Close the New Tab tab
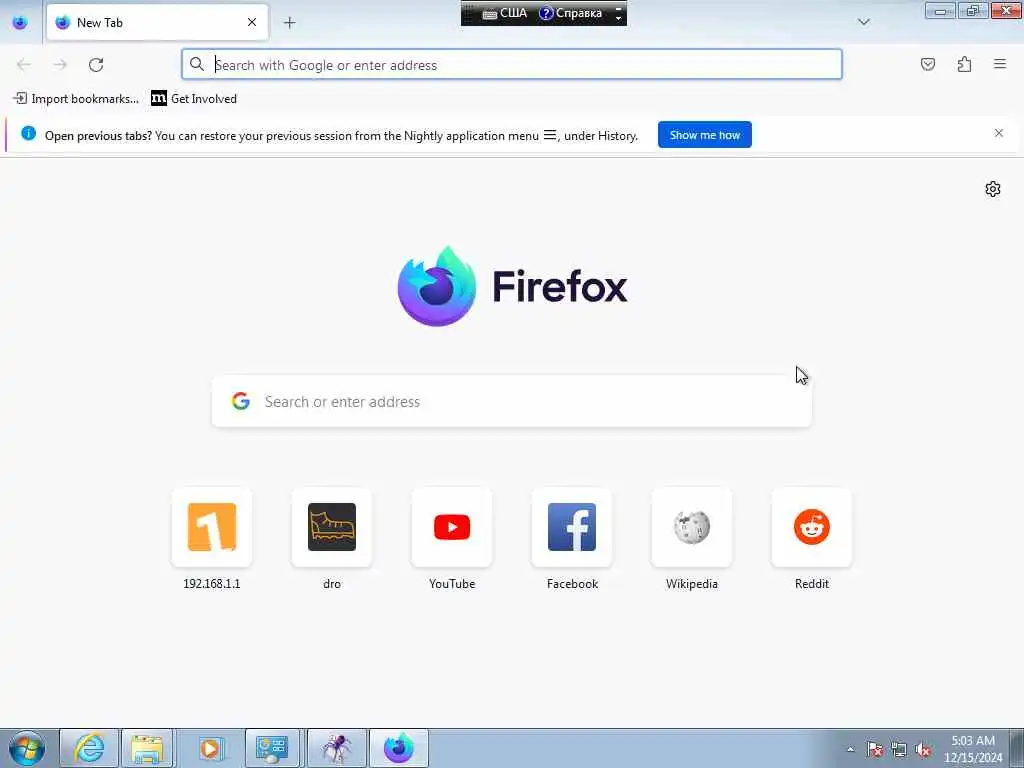 pos(252,22)
